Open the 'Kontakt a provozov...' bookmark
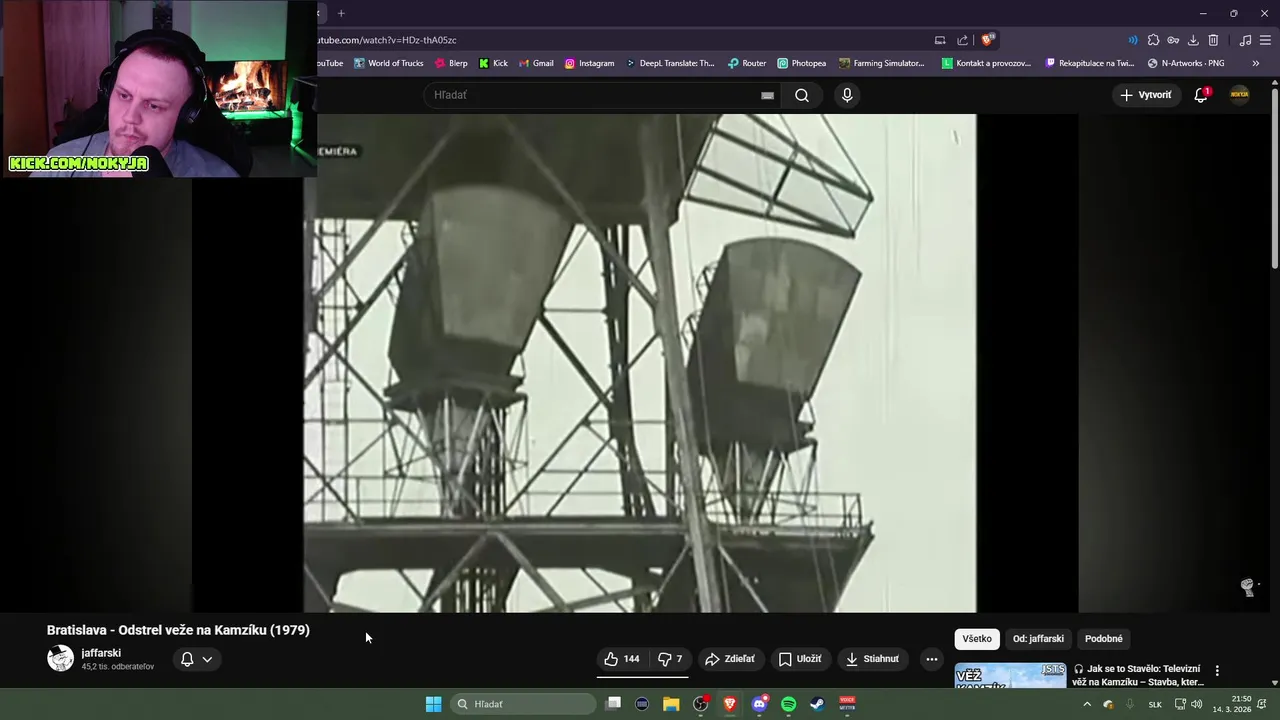This screenshot has width=1280, height=720. (986, 63)
